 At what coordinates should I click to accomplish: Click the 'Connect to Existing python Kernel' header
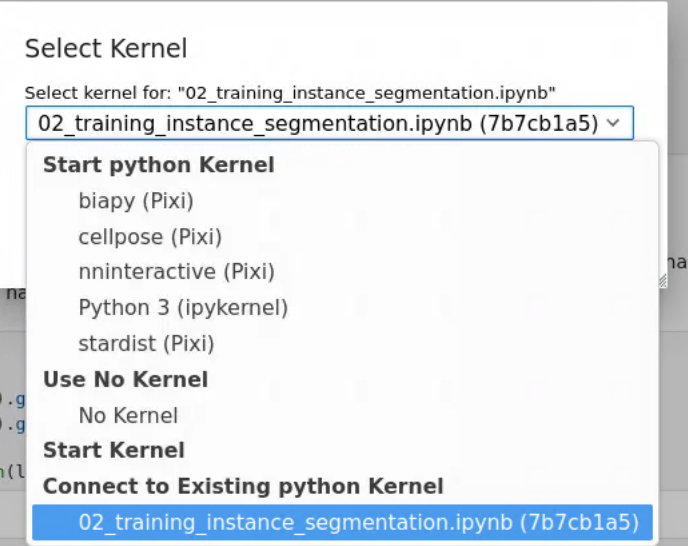pos(244,486)
